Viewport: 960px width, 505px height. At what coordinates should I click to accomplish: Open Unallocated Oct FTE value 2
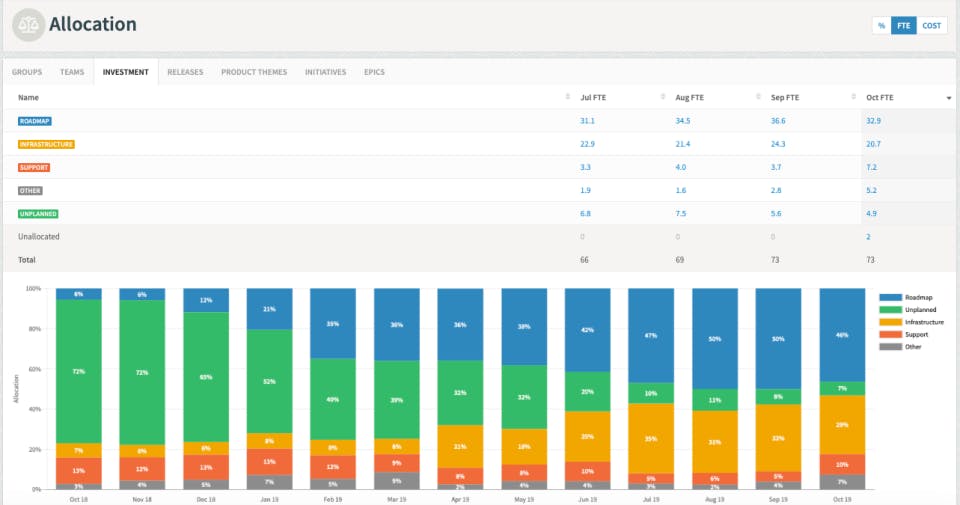(x=868, y=237)
